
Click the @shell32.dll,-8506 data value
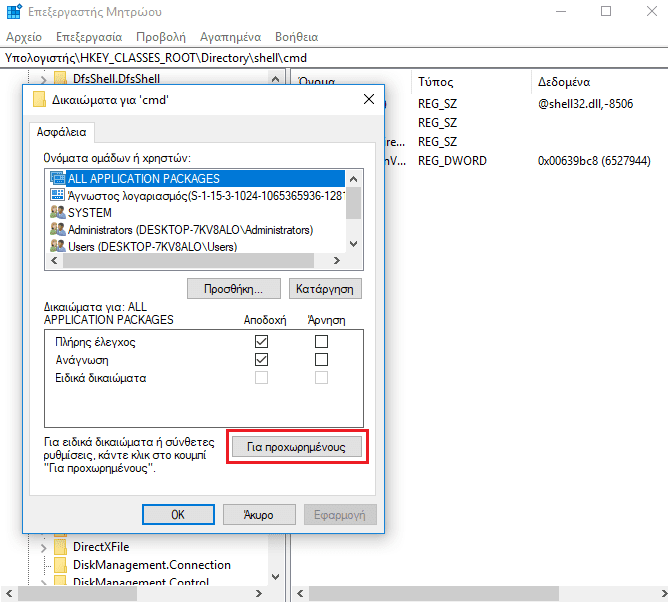(x=585, y=104)
